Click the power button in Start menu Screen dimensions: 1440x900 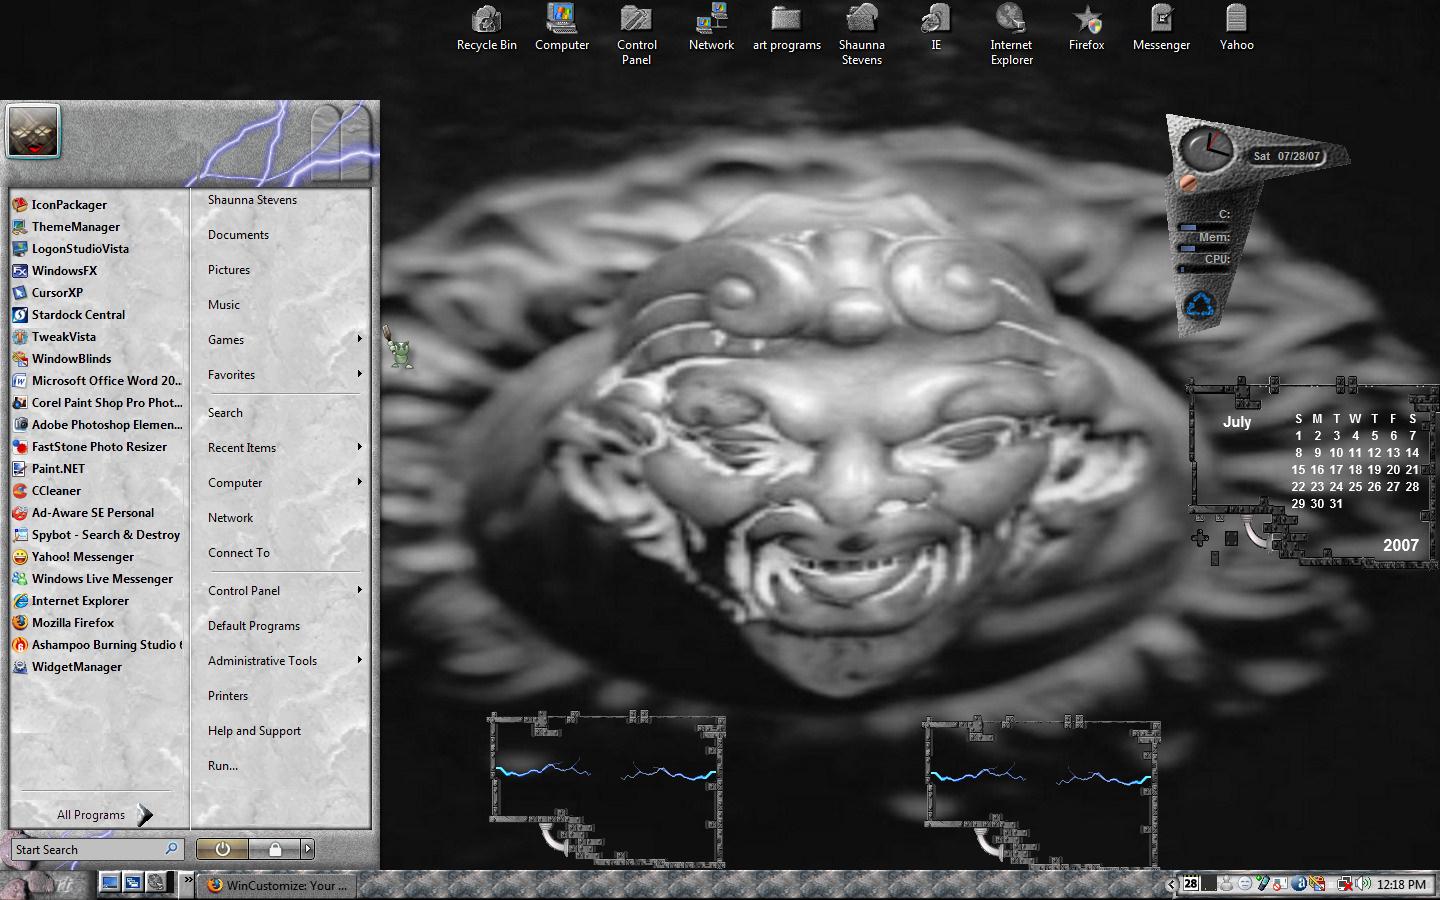tap(222, 849)
